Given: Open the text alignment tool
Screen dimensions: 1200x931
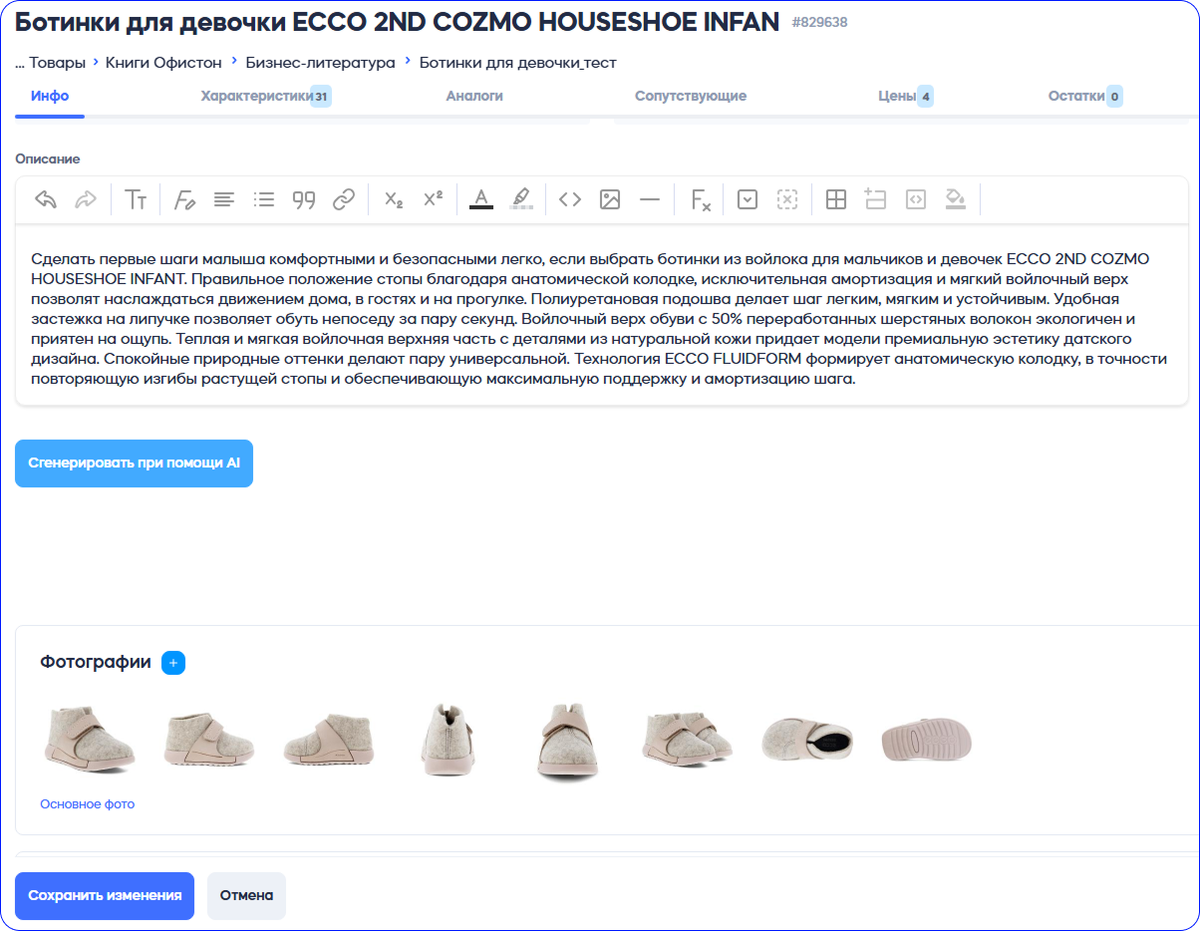Looking at the screenshot, I should (224, 200).
